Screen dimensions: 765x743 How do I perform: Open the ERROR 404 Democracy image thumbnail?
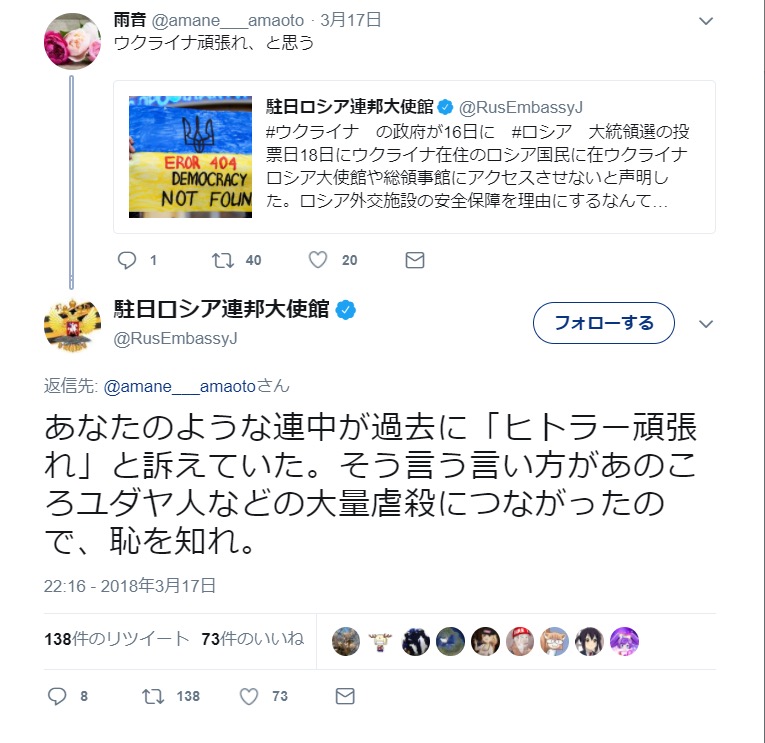(x=190, y=157)
